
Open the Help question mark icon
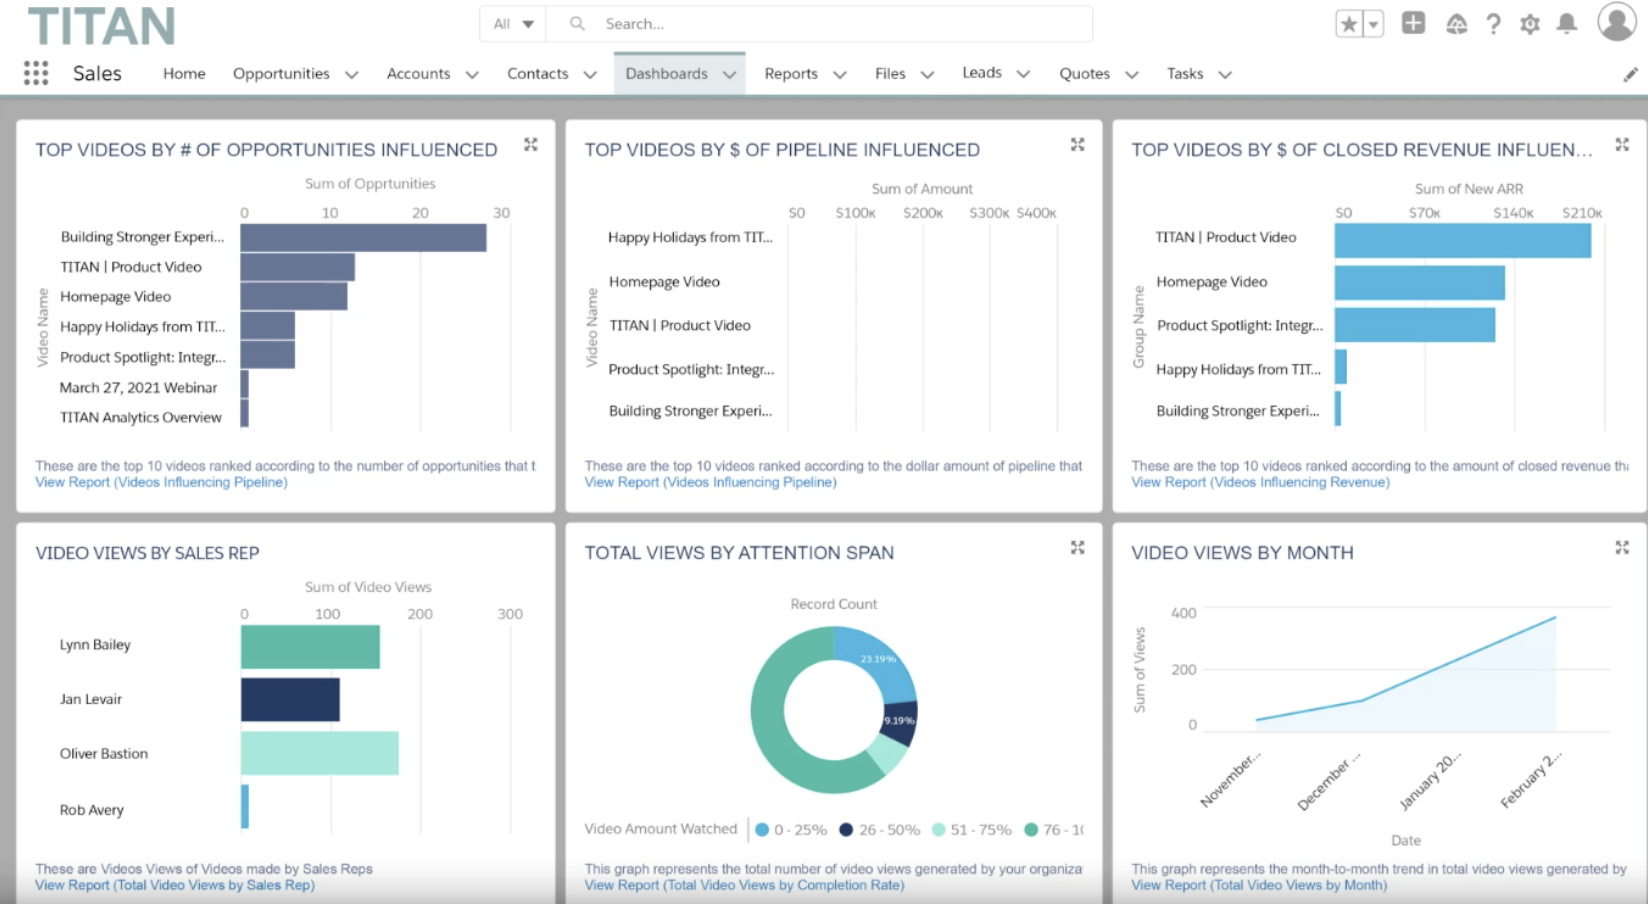(1493, 24)
